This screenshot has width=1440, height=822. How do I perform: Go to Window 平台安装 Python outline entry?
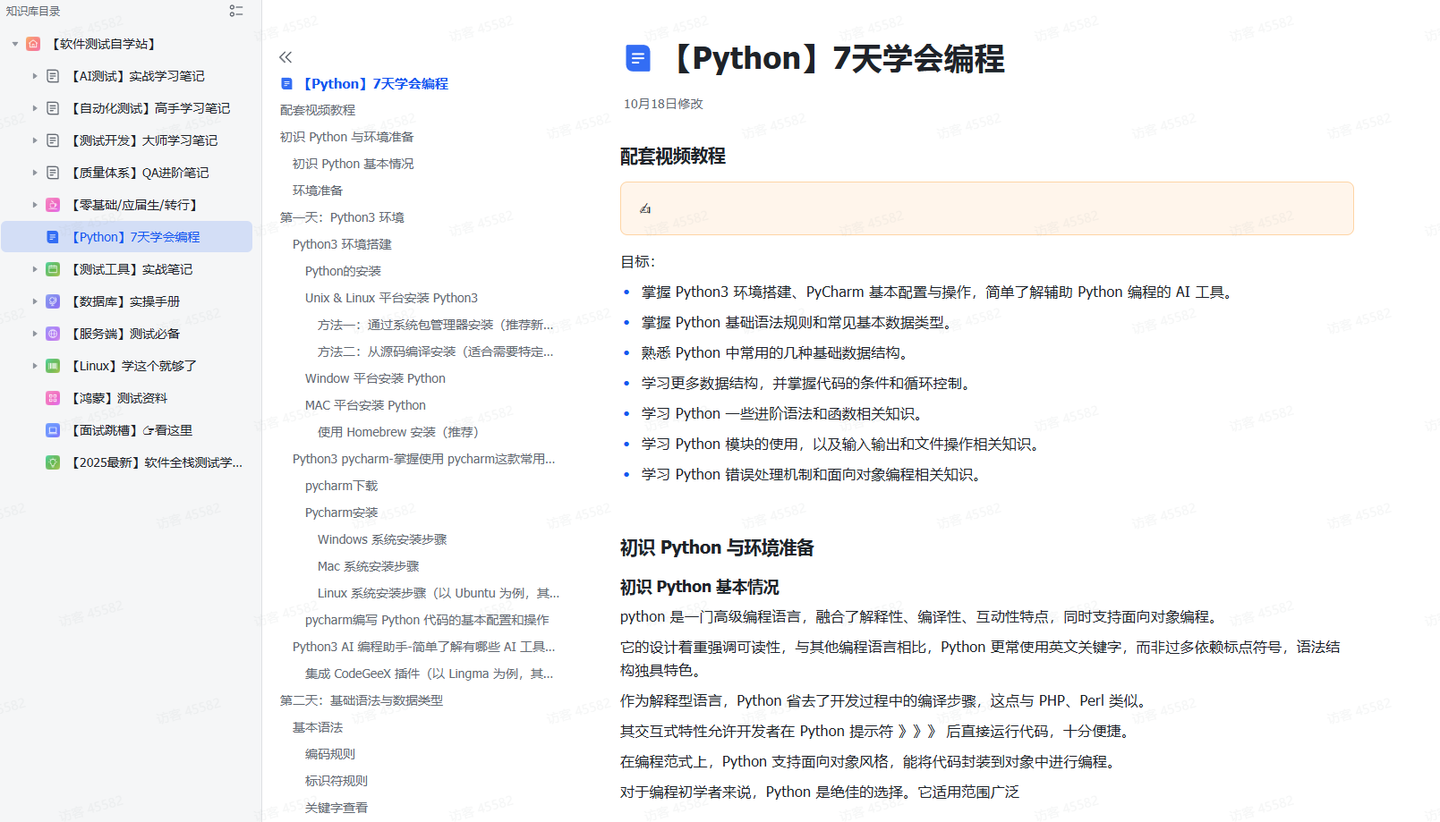pos(375,378)
